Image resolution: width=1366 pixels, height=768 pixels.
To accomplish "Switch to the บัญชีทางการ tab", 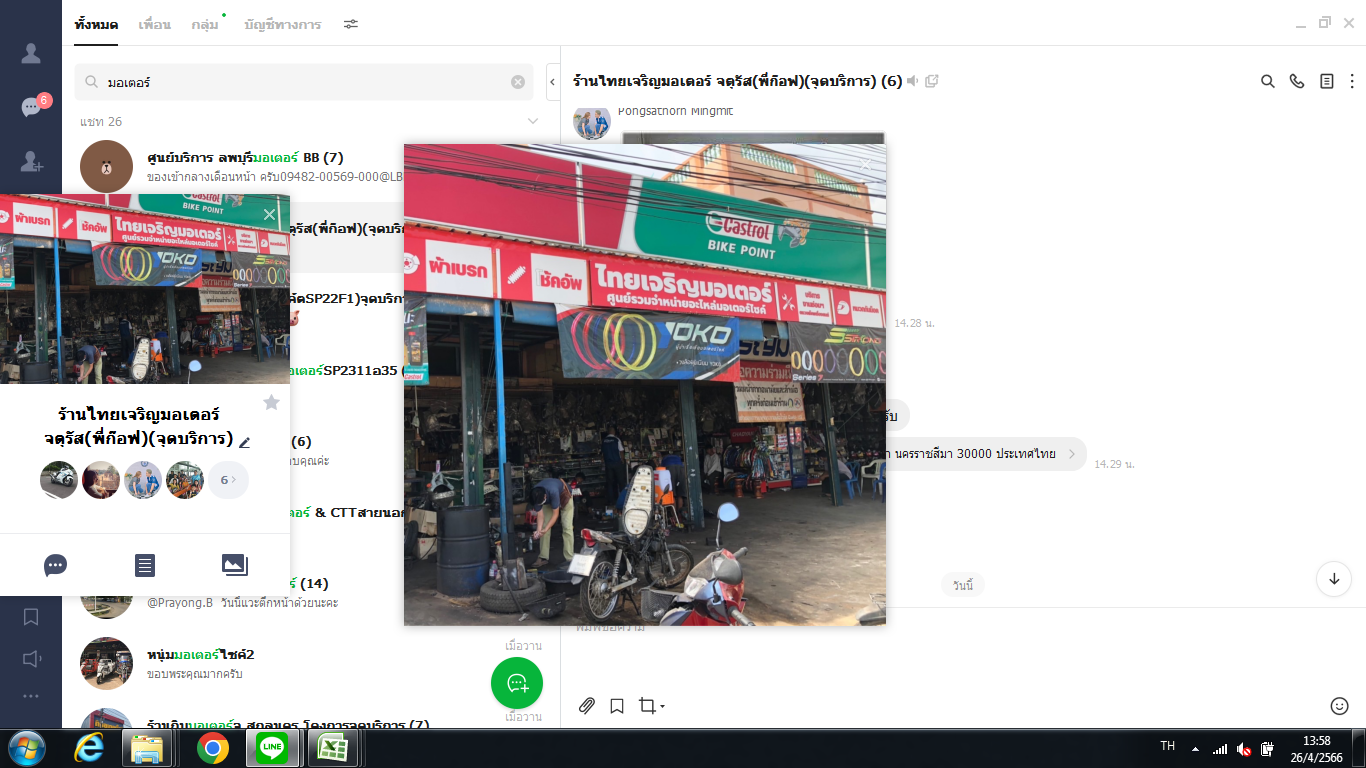I will click(x=282, y=25).
